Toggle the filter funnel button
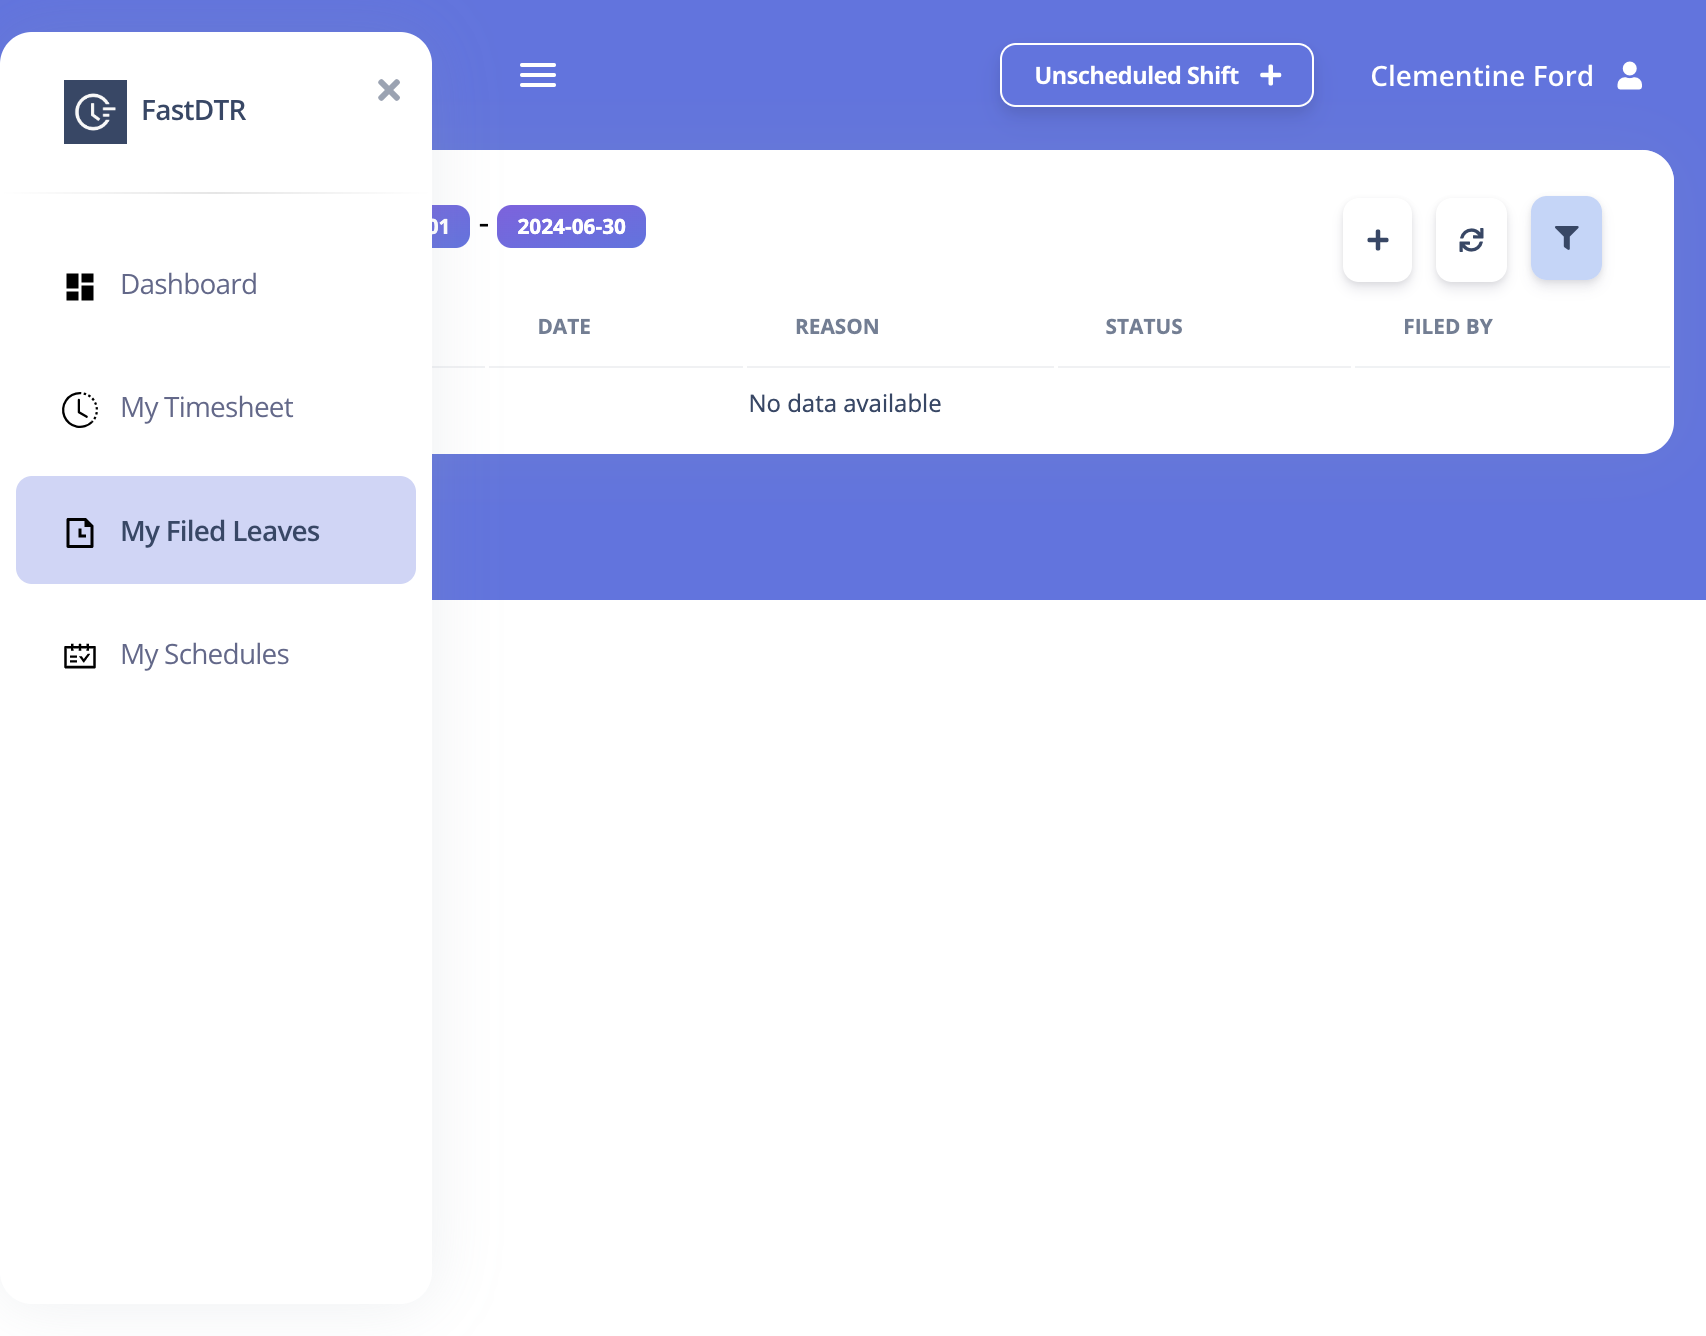The image size is (1706, 1336). point(1566,238)
